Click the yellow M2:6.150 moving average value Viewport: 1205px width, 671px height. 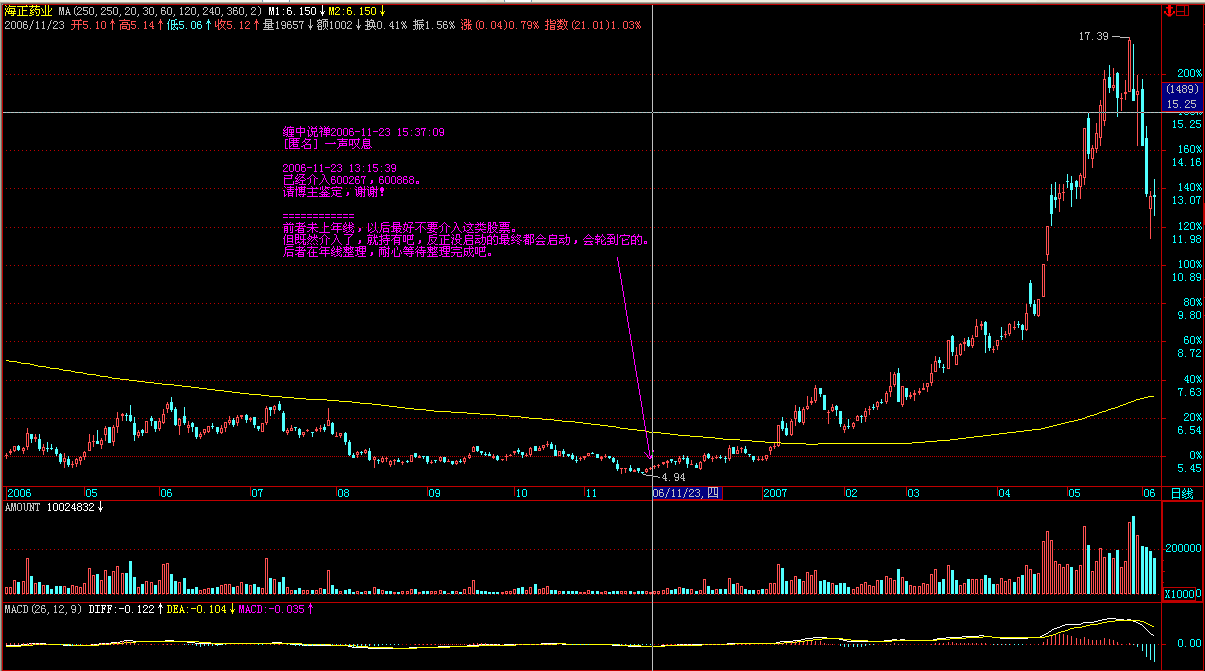[352, 11]
